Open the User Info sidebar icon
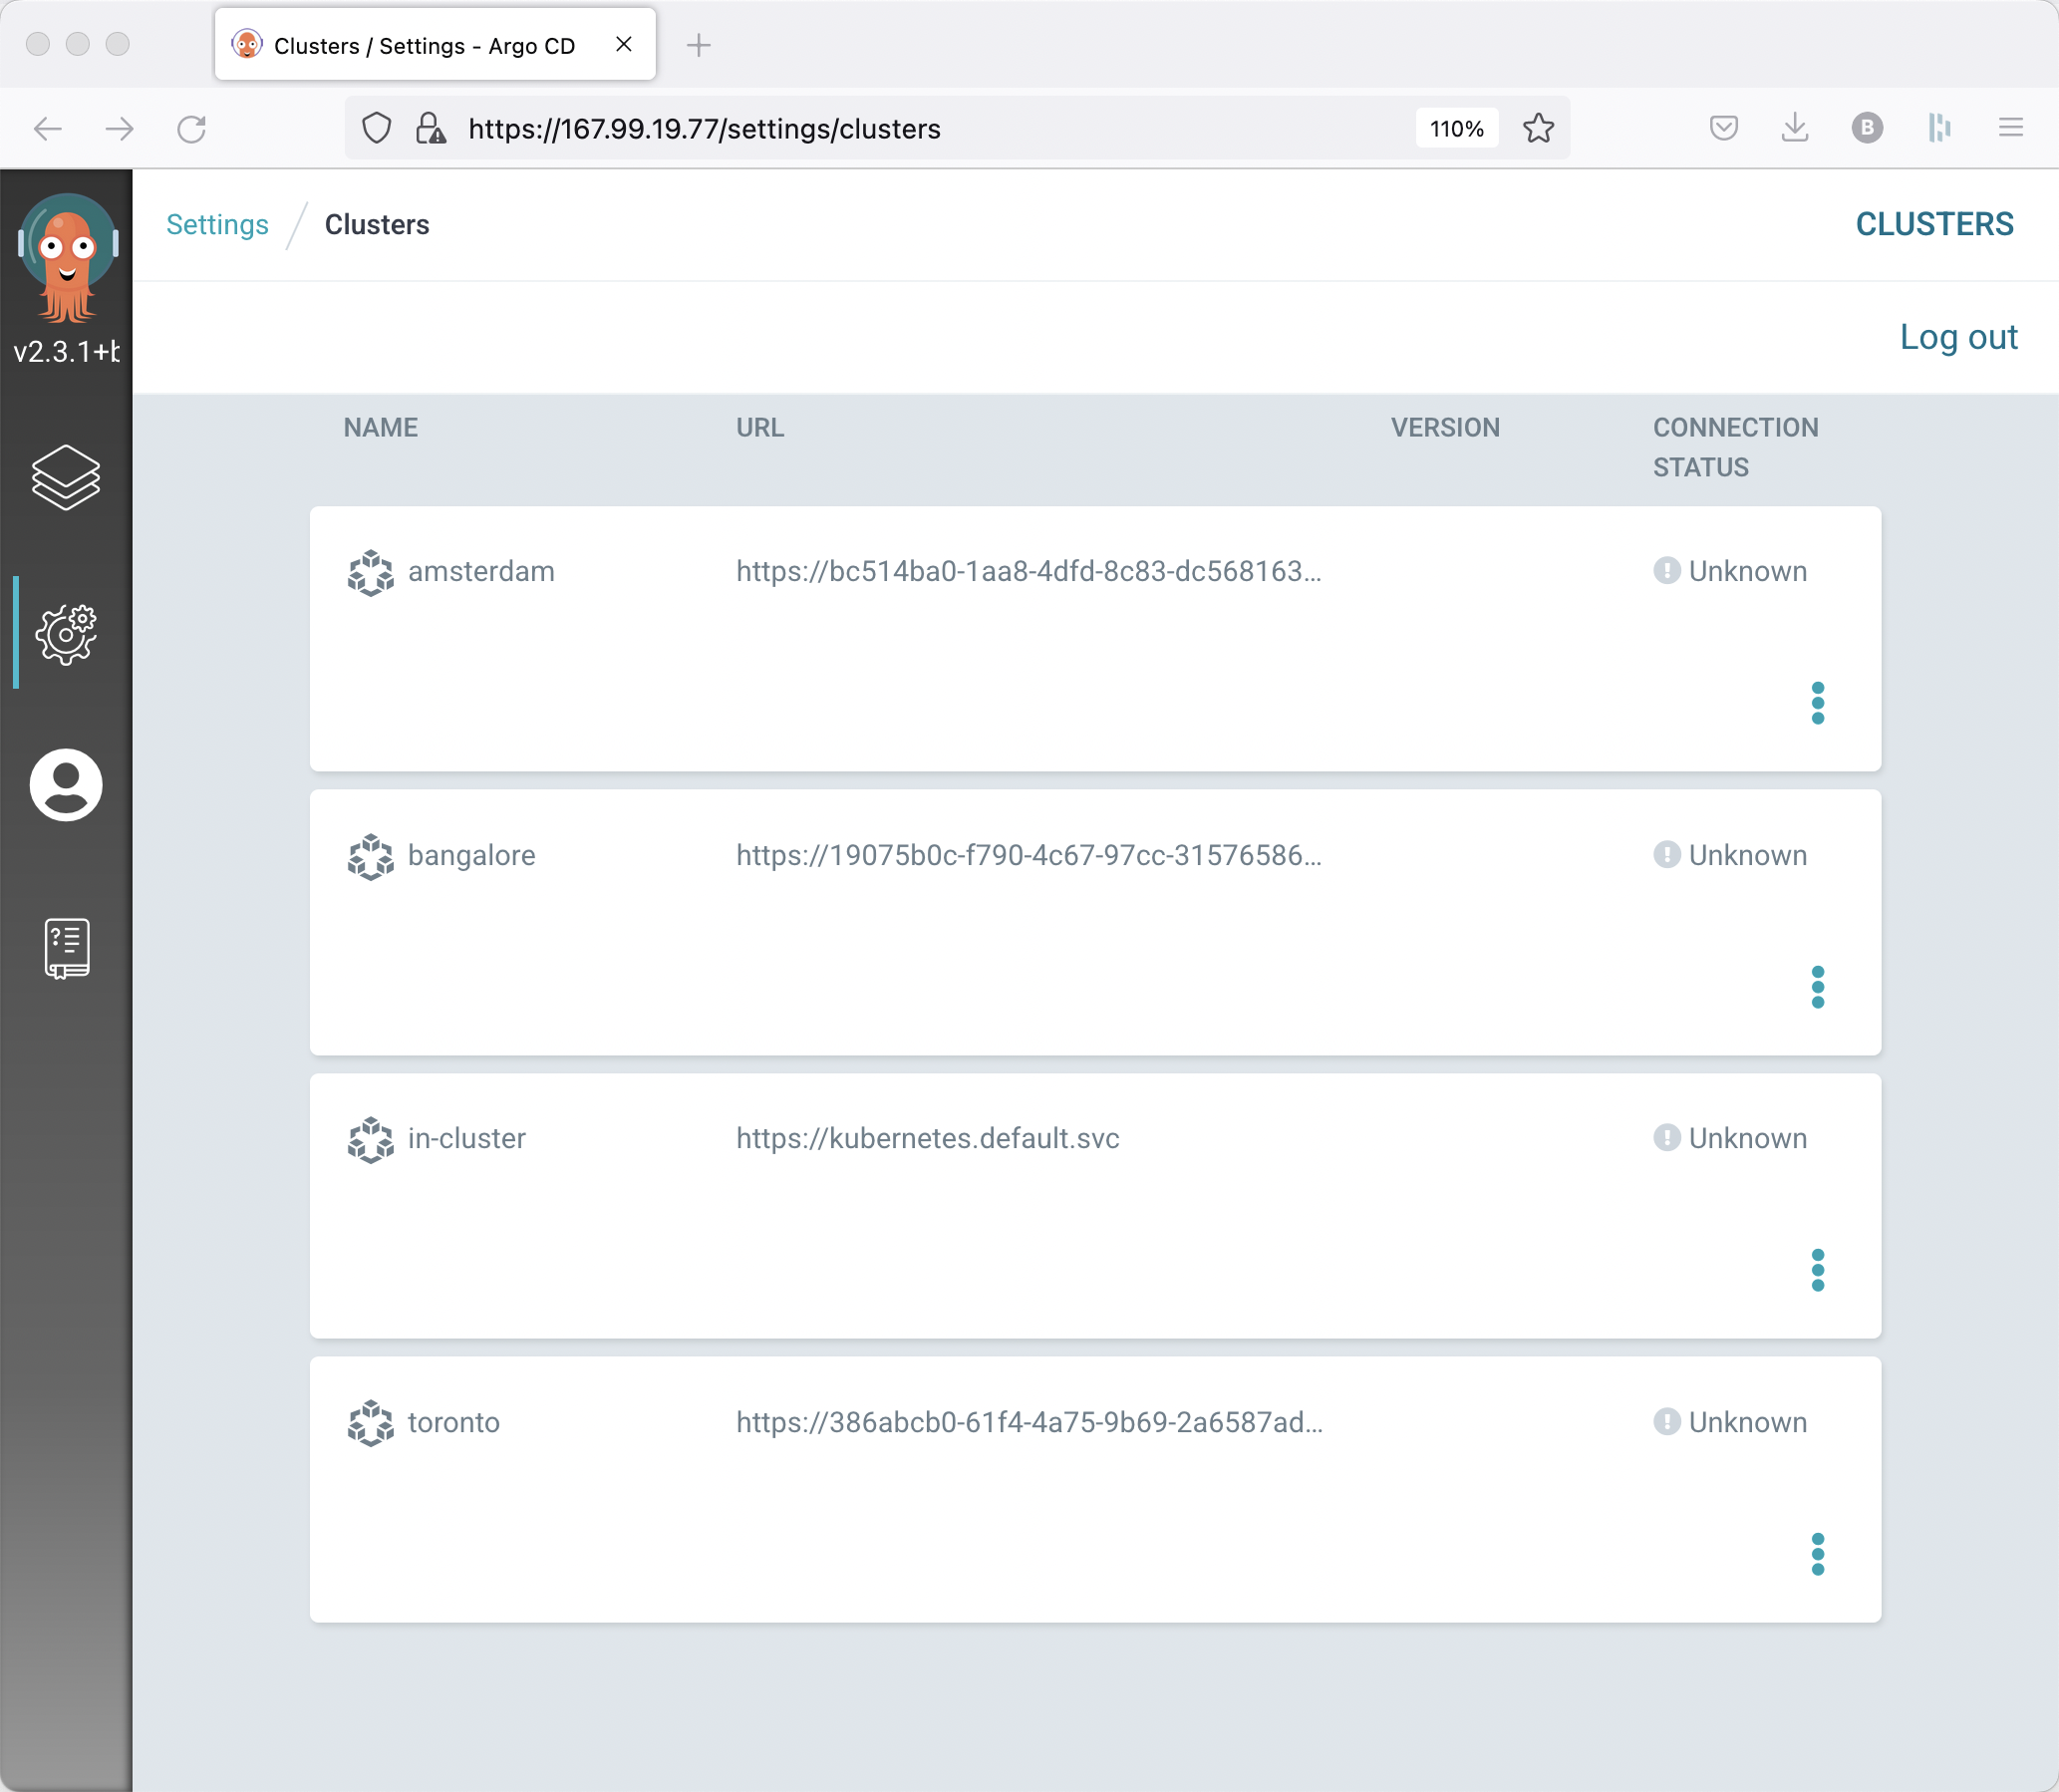This screenshot has height=1792, width=2059. (x=66, y=785)
